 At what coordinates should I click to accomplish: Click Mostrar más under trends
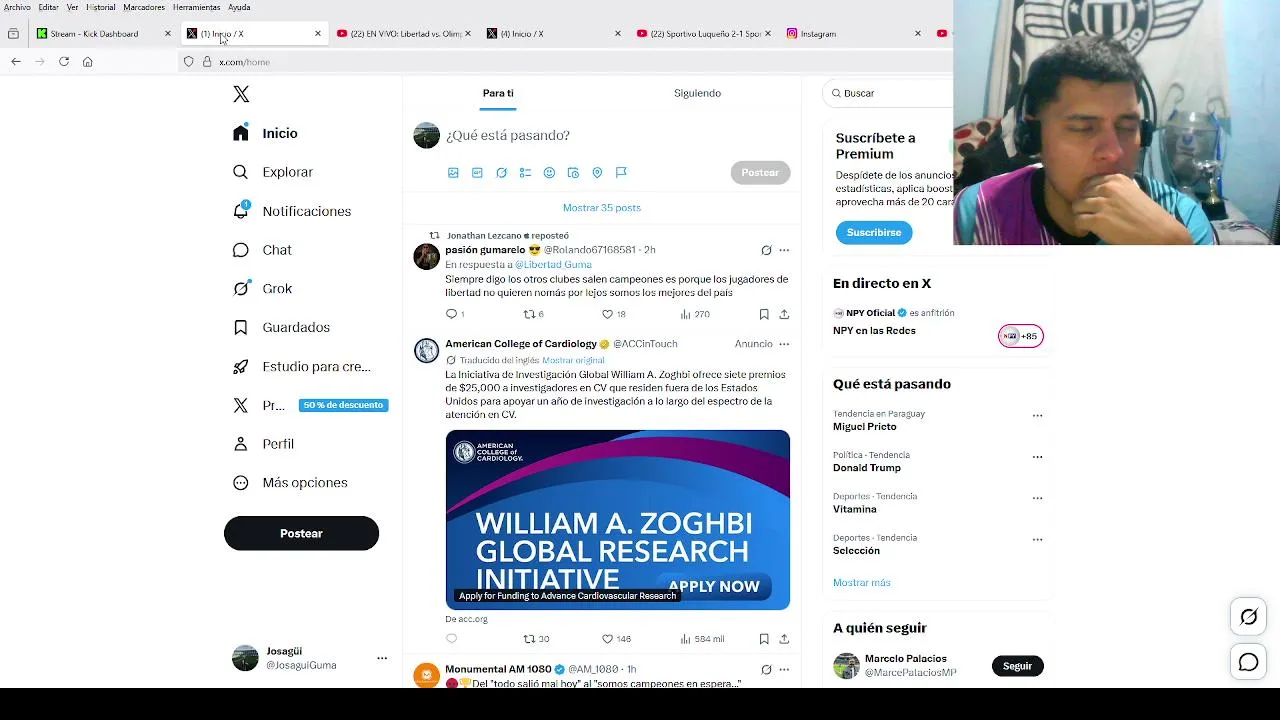coord(861,583)
